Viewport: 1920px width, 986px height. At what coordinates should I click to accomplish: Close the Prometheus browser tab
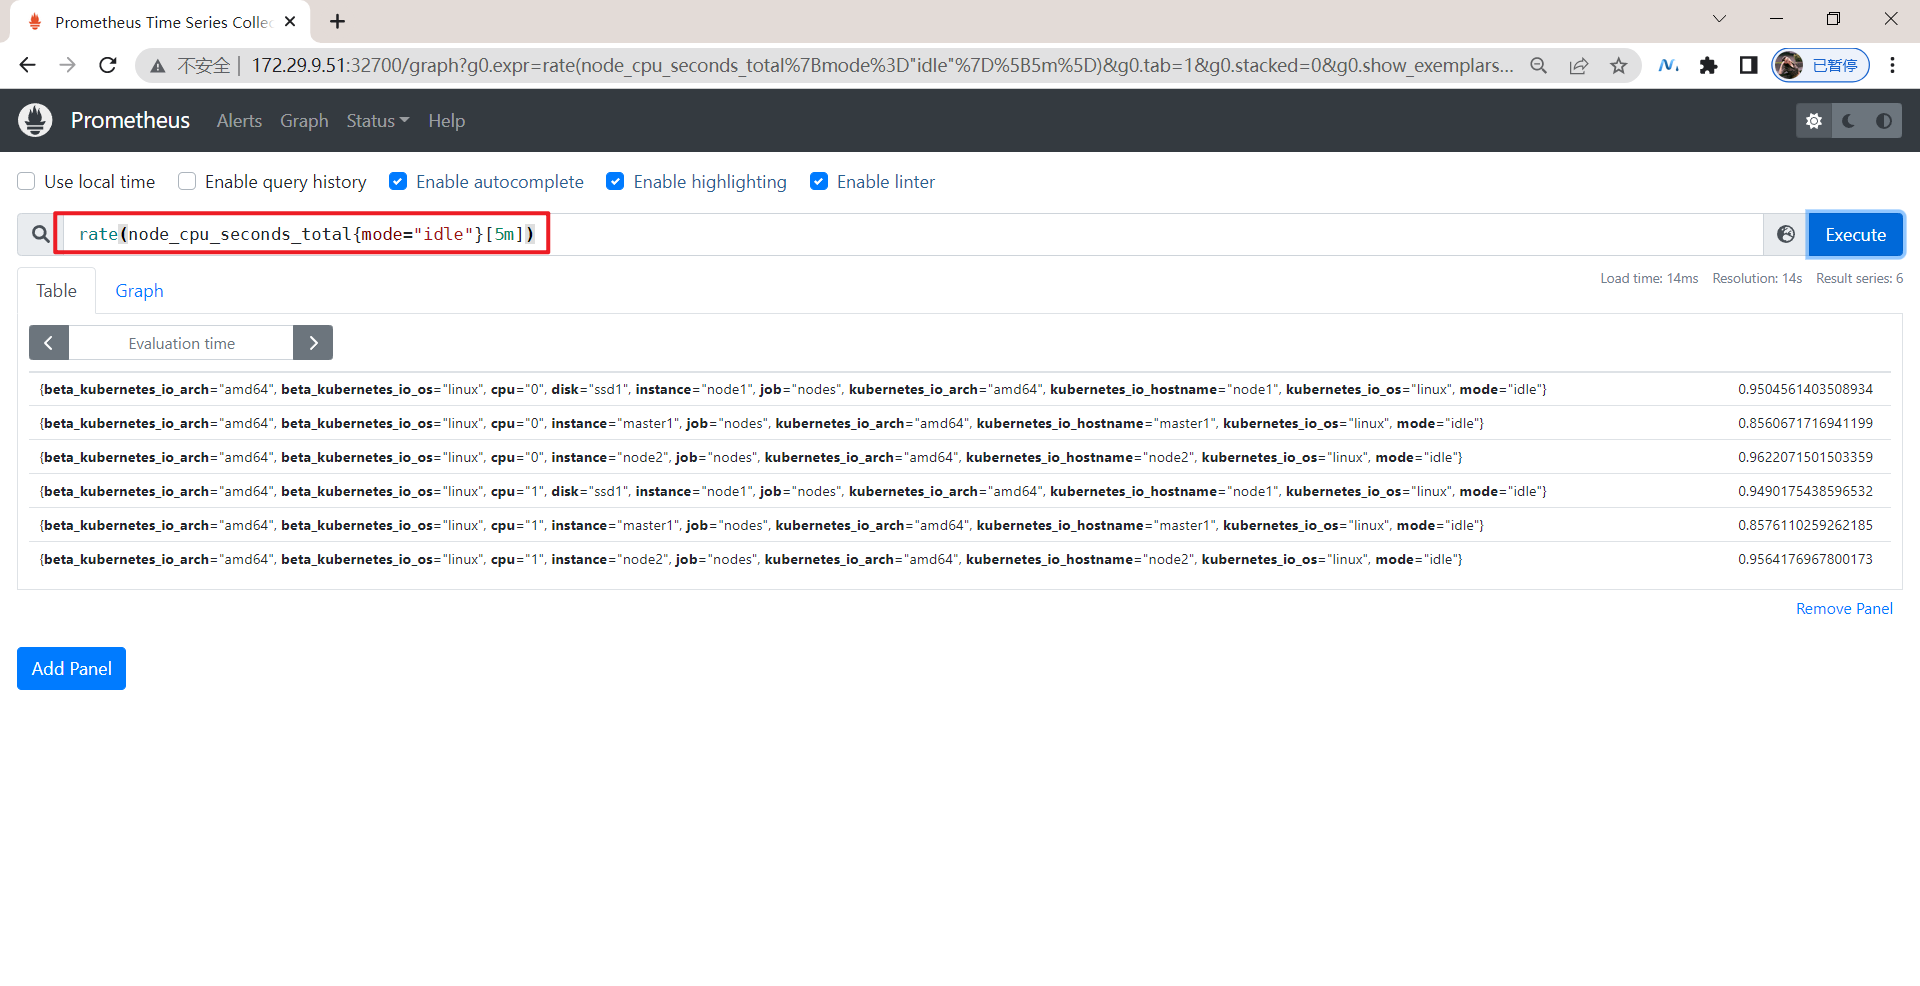pos(290,21)
